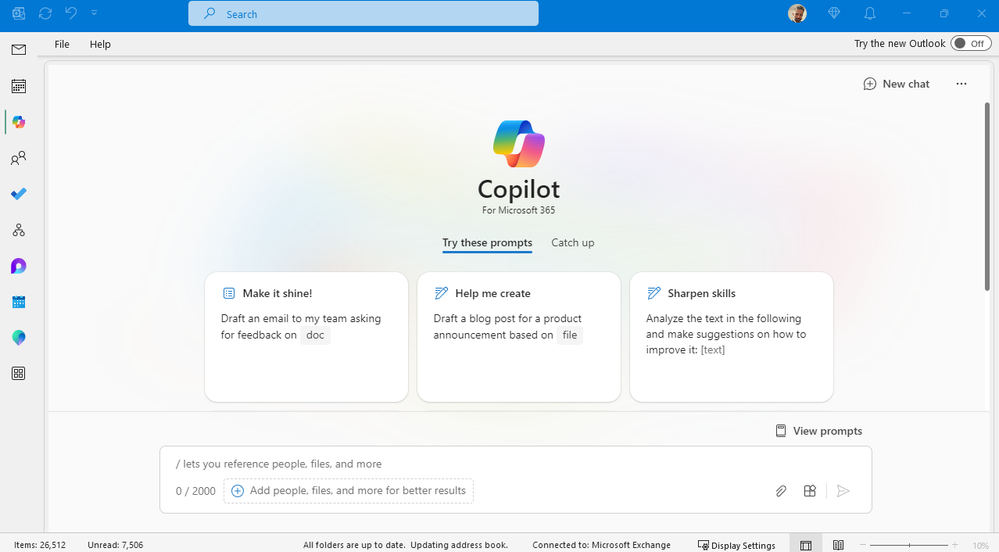The height and width of the screenshot is (552, 999).
Task: Switch to Reading view in status bar
Action: coord(838,545)
